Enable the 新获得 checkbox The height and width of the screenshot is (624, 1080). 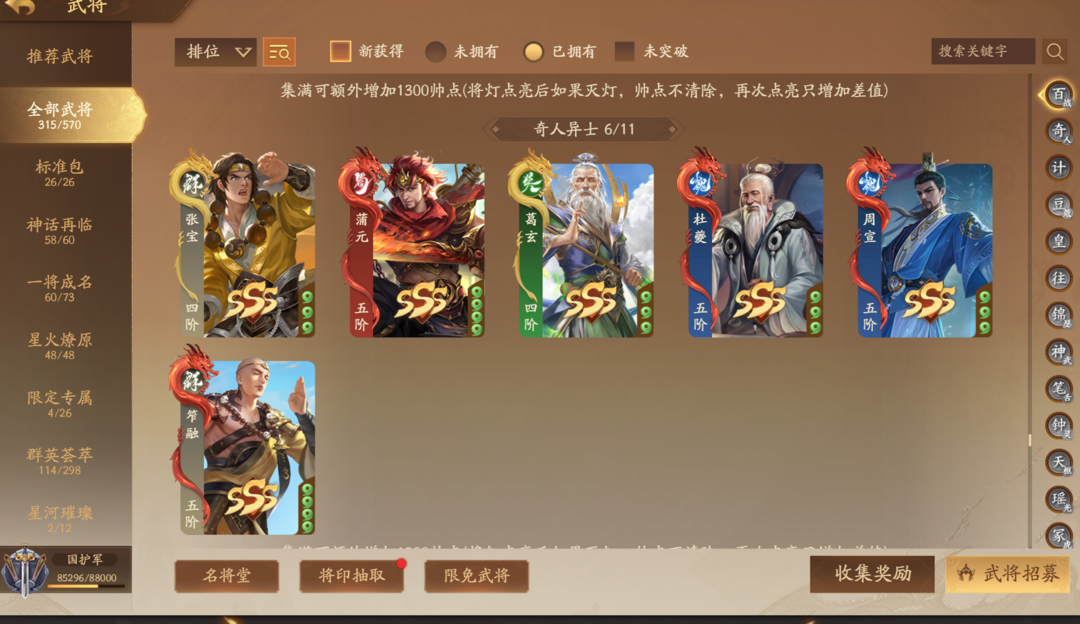pyautogui.click(x=340, y=51)
